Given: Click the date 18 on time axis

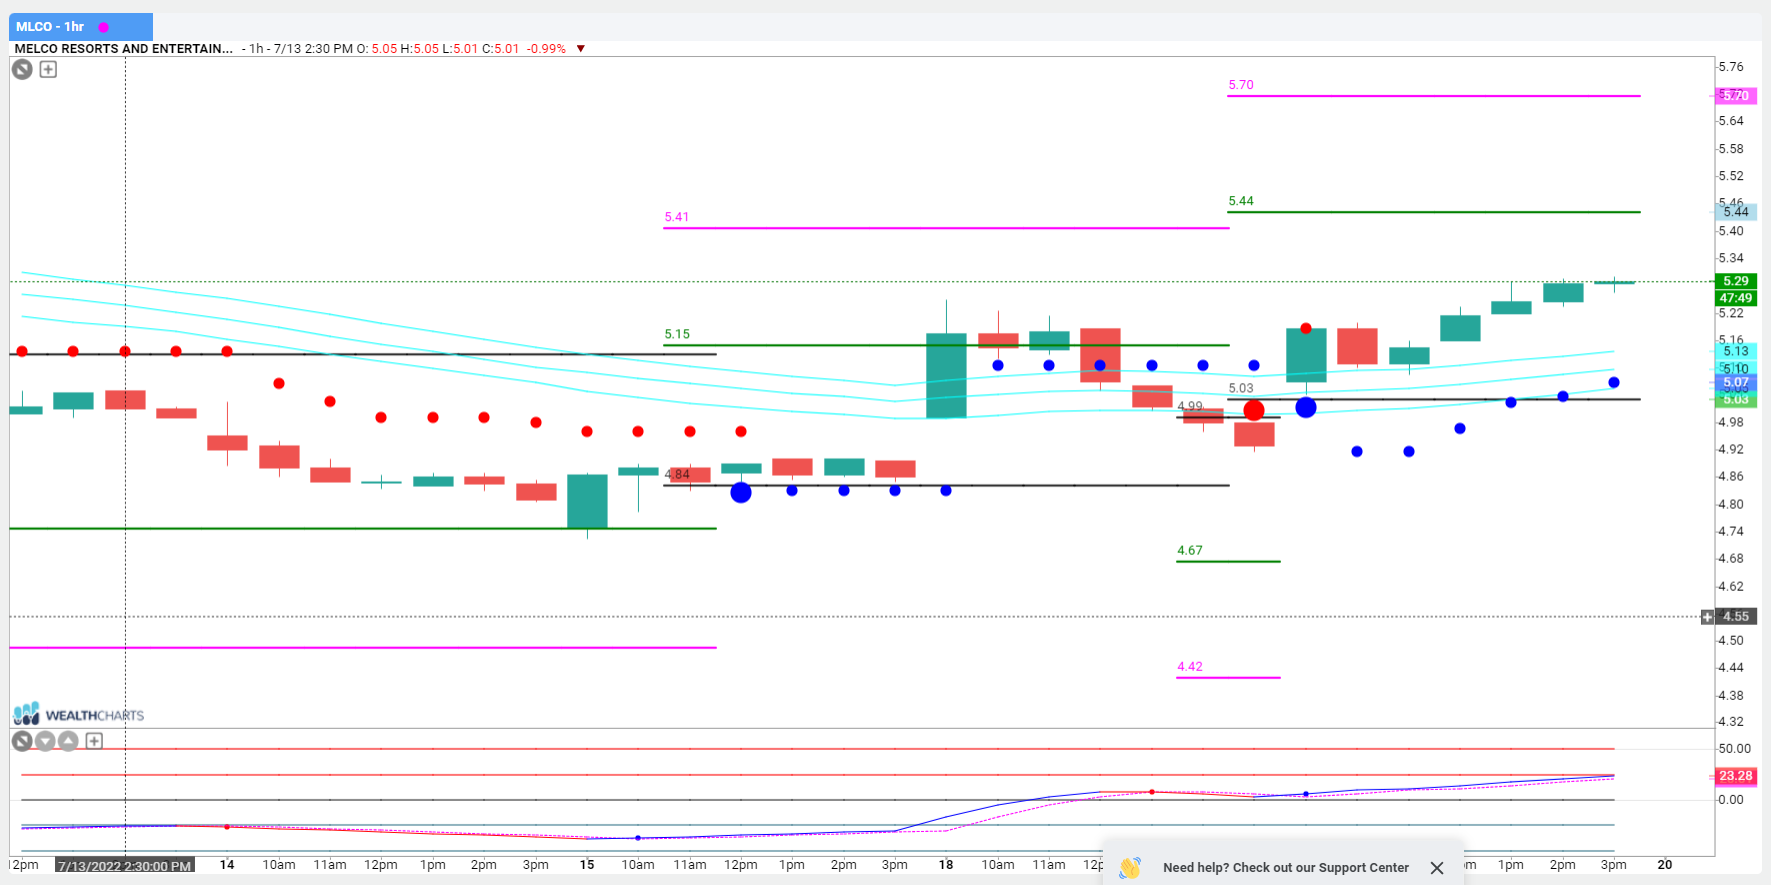Looking at the screenshot, I should [946, 865].
